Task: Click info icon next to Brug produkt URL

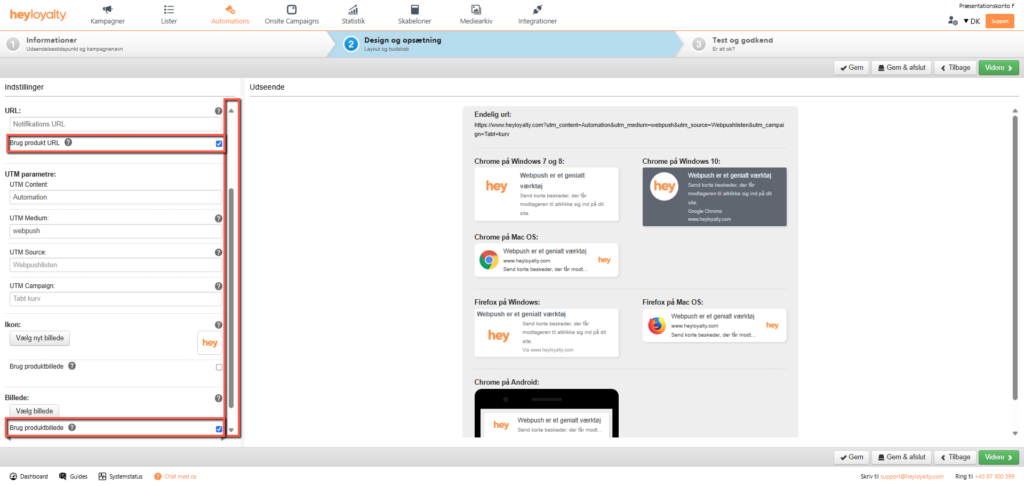Action: tap(68, 143)
